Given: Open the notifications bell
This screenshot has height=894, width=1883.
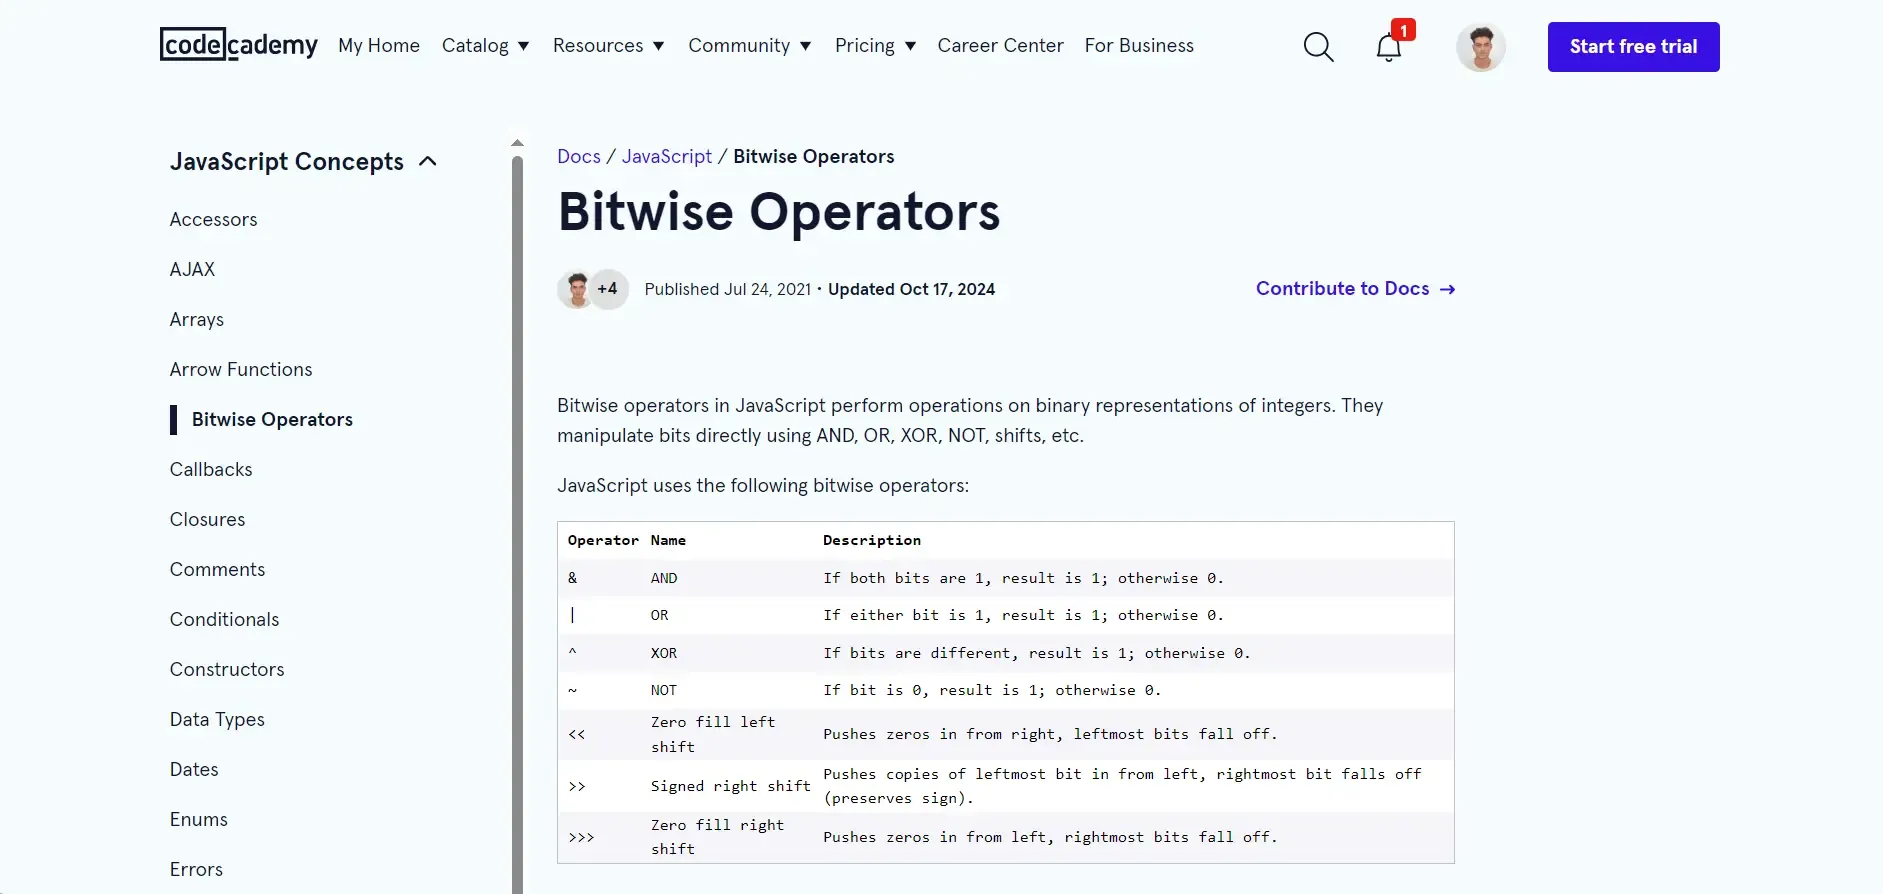Looking at the screenshot, I should pyautogui.click(x=1388, y=47).
